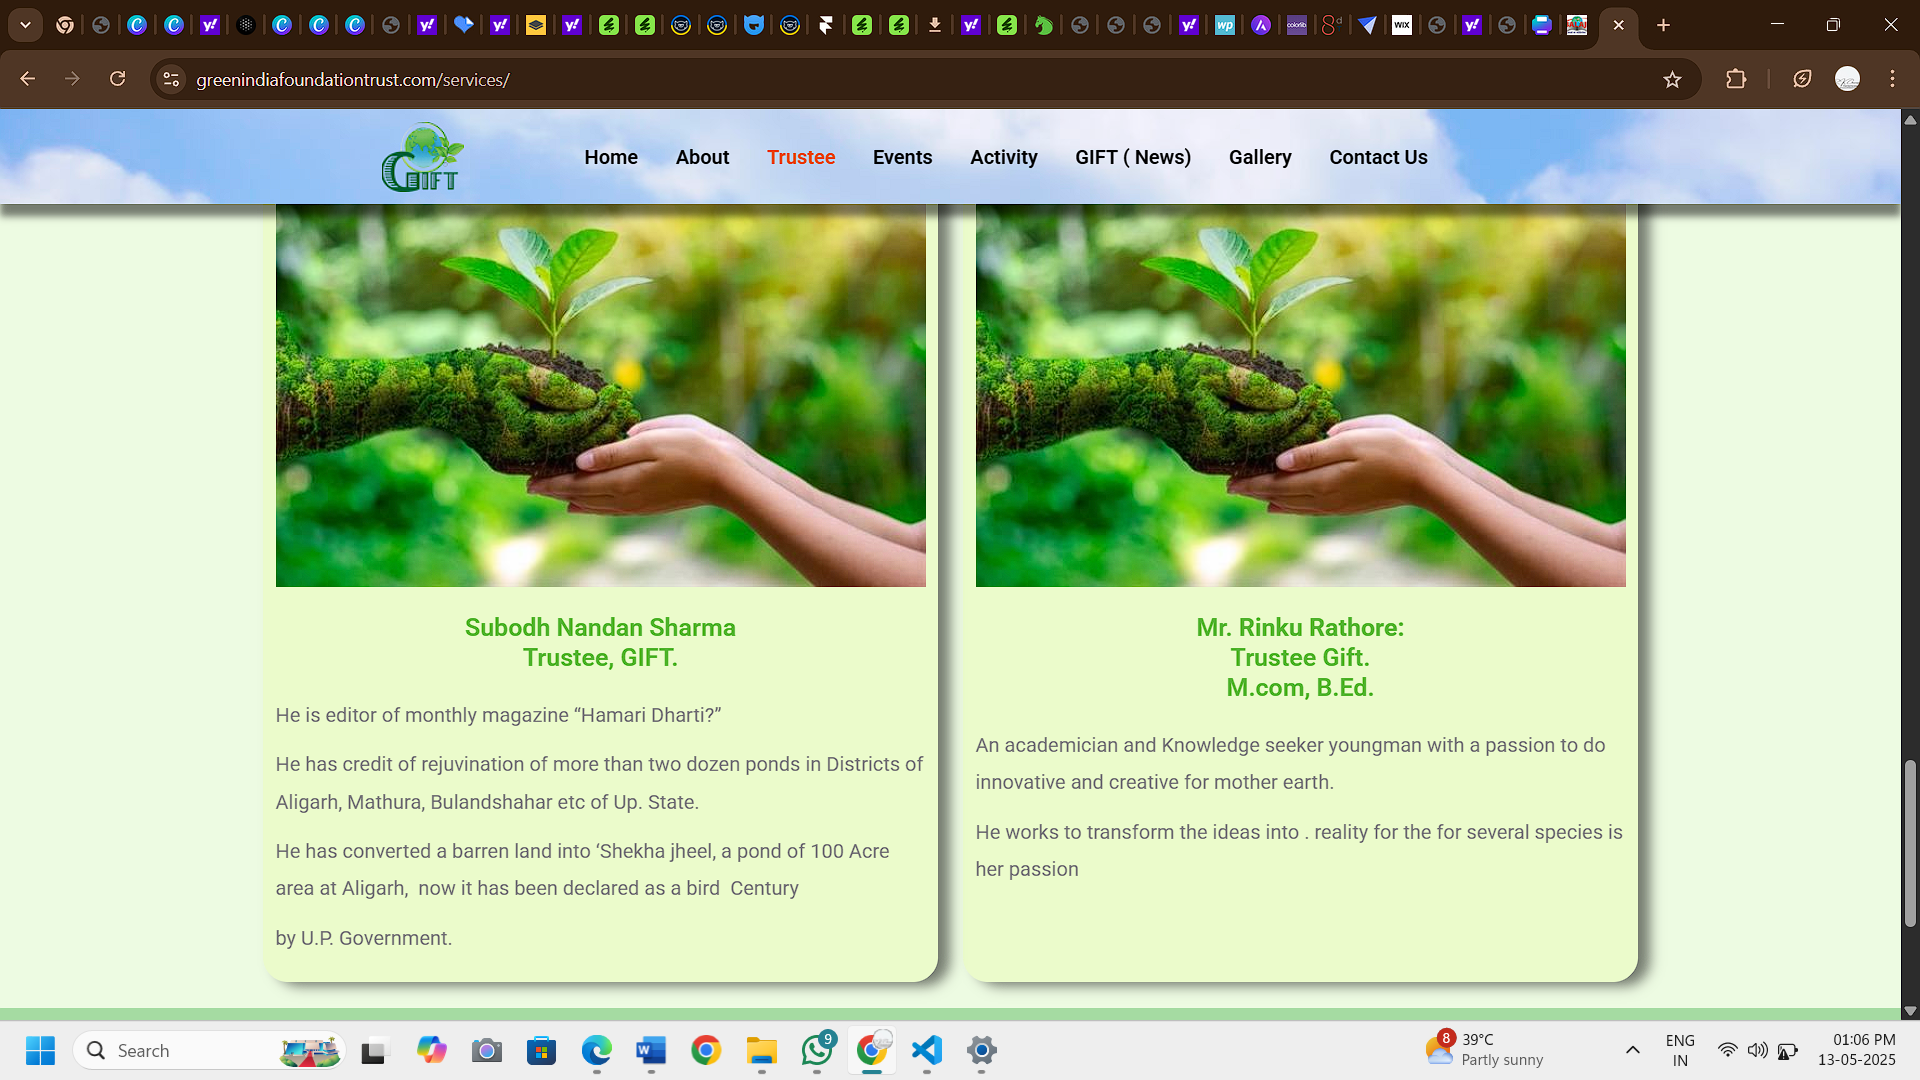The width and height of the screenshot is (1920, 1080).
Task: Click the page vertical scrollbar thumb
Action: [1909, 842]
